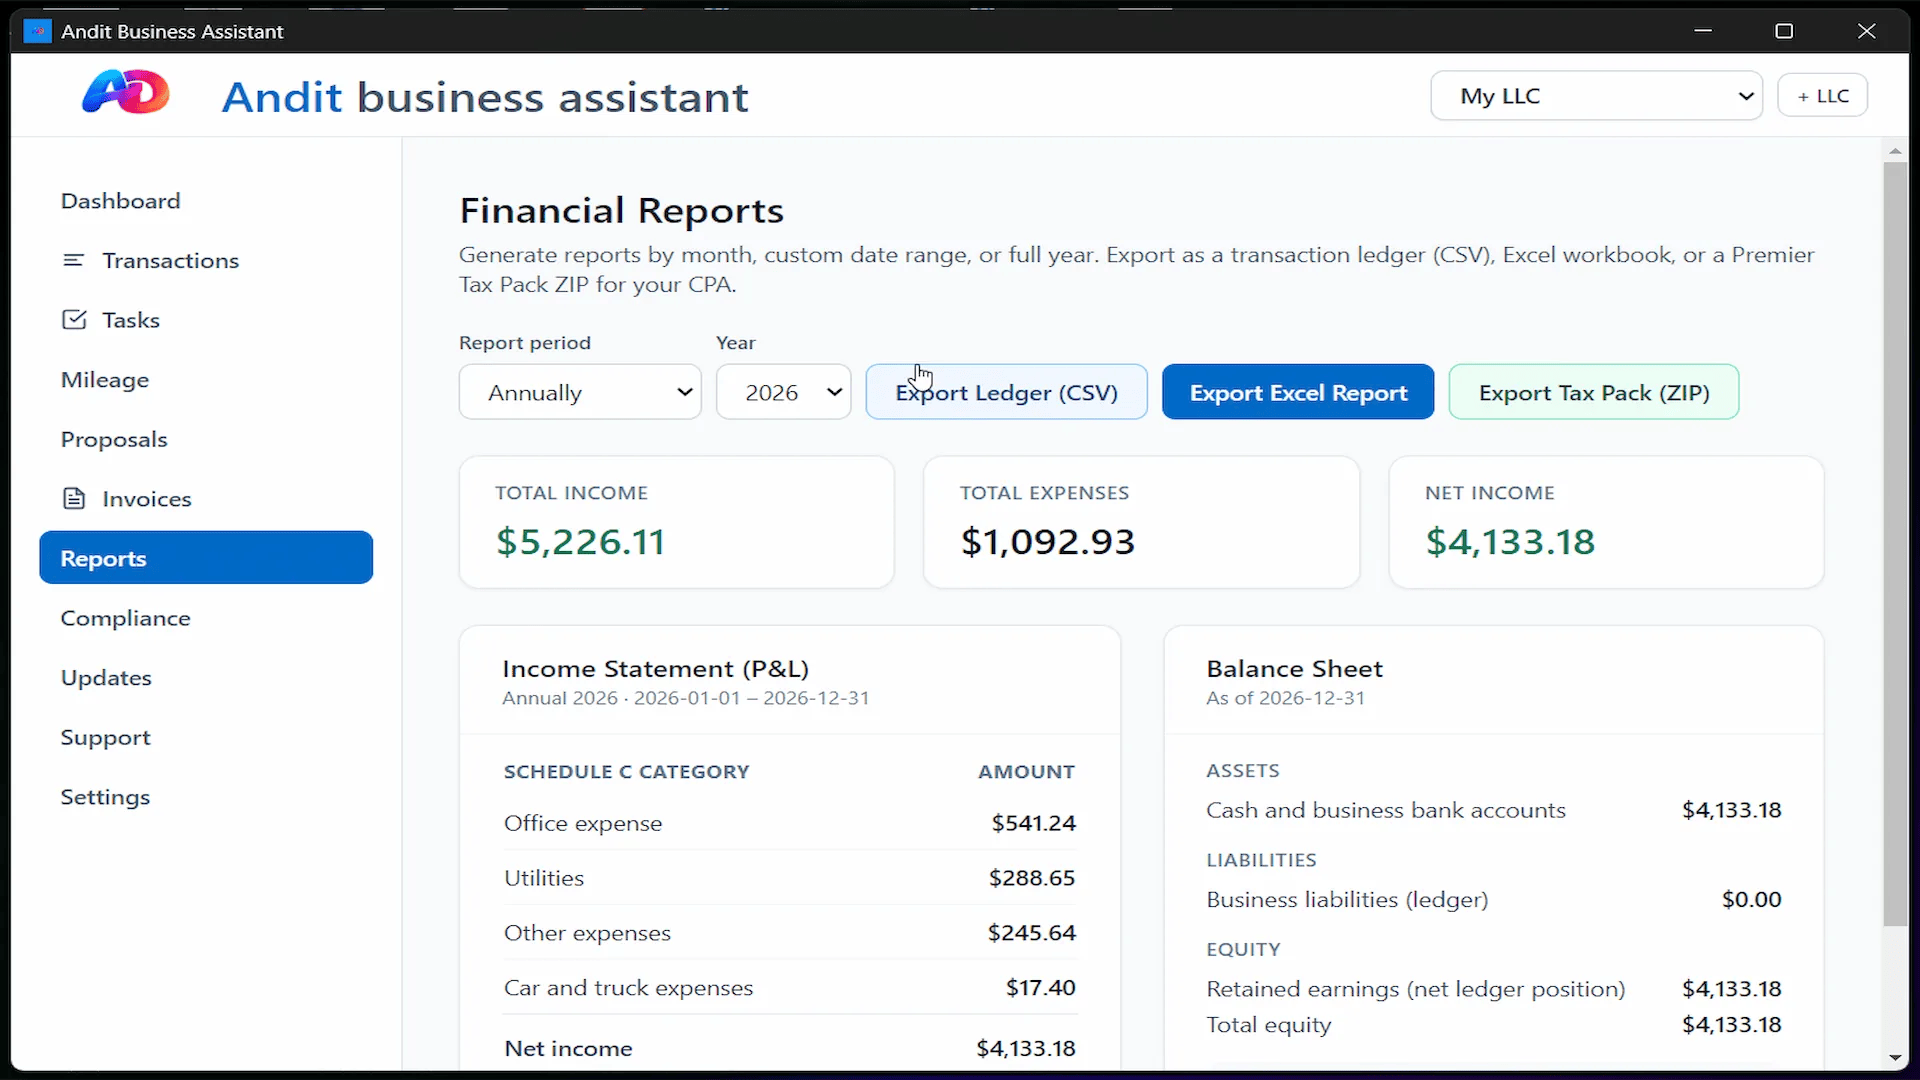Viewport: 1920px width, 1080px height.
Task: Select the Reports sidebar item
Action: click(x=206, y=558)
